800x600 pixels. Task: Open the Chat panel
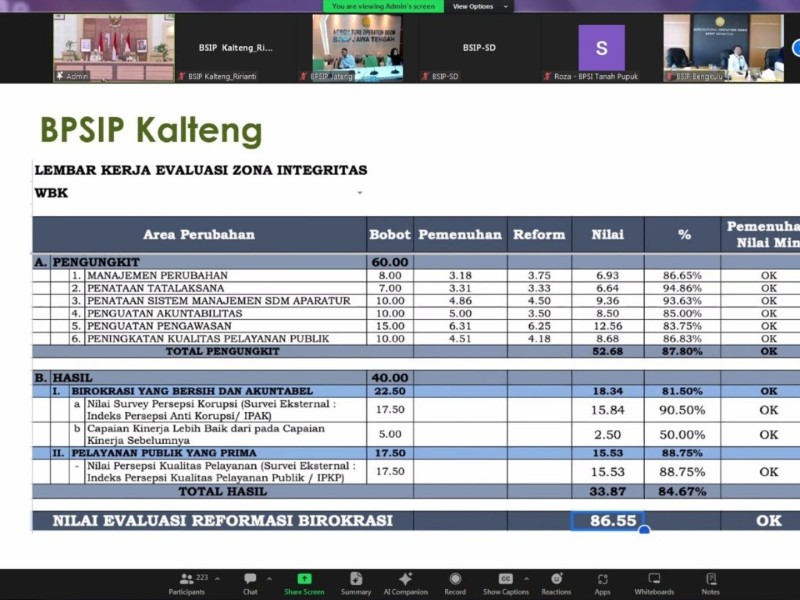(250, 581)
